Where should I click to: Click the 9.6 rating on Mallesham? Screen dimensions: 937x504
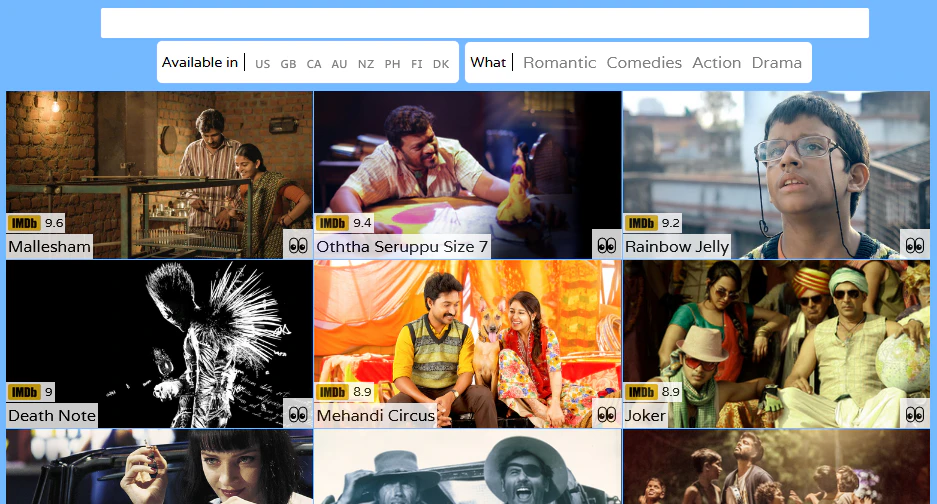[x=54, y=224]
